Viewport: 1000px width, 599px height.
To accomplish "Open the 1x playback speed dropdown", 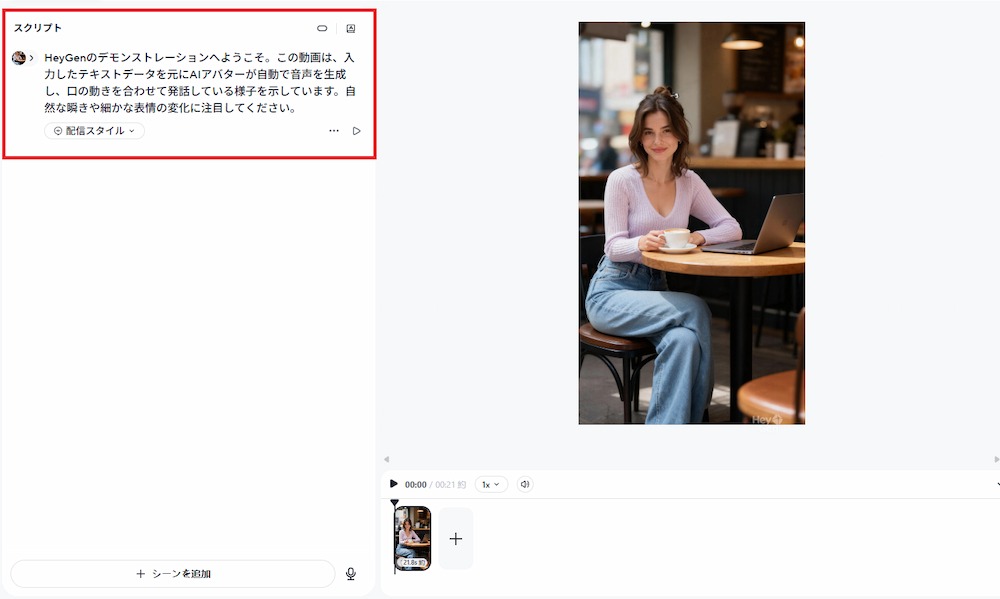I will 491,484.
